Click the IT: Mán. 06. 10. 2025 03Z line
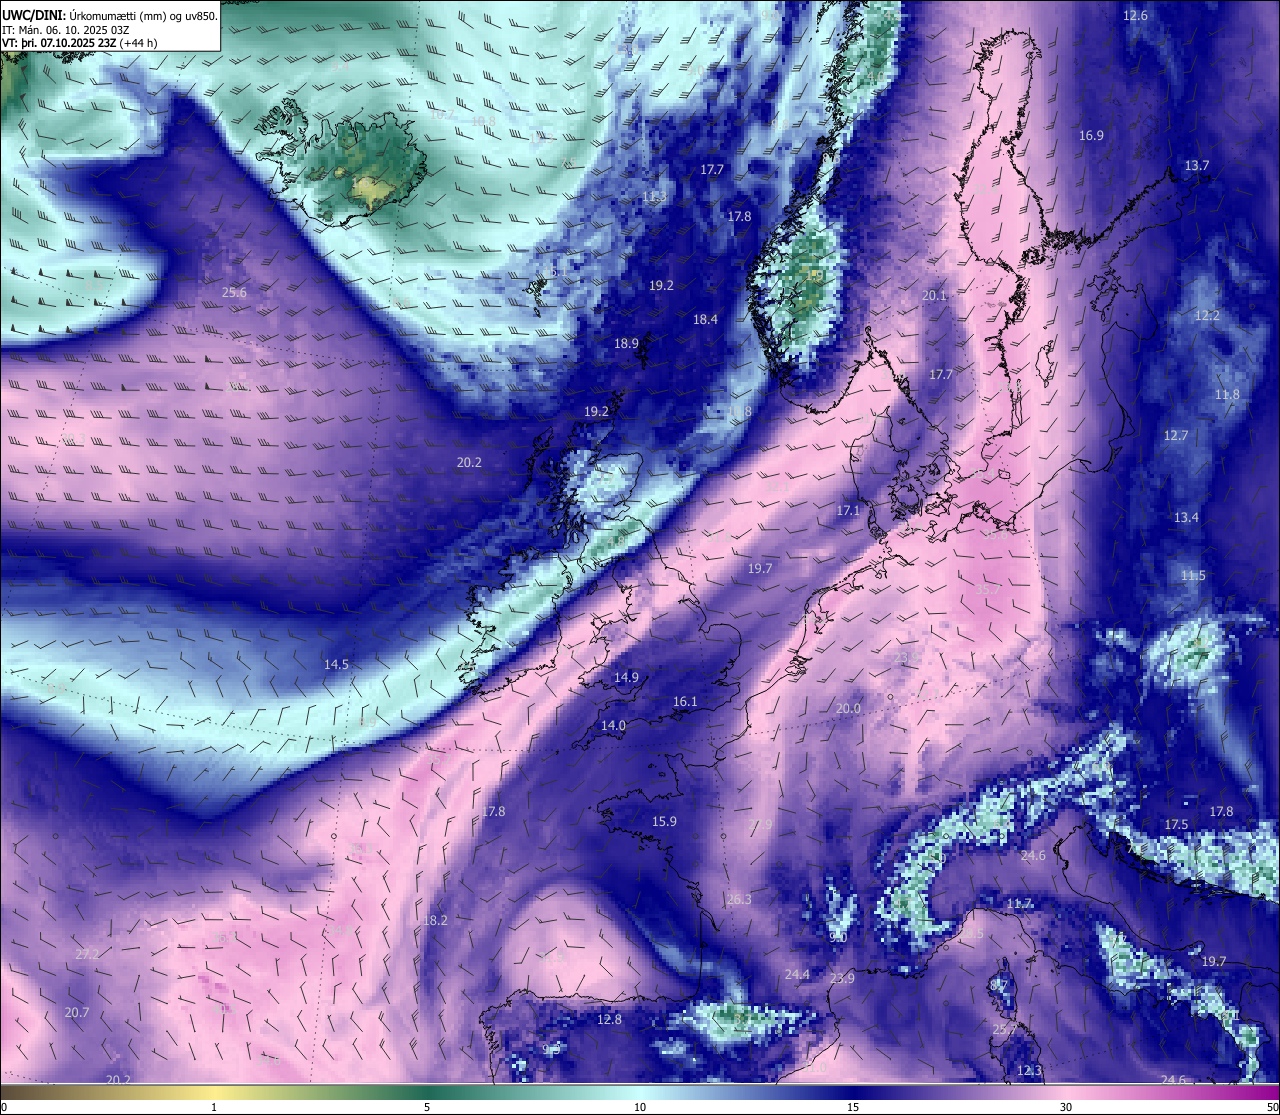This screenshot has width=1280, height=1115. pos(66,30)
